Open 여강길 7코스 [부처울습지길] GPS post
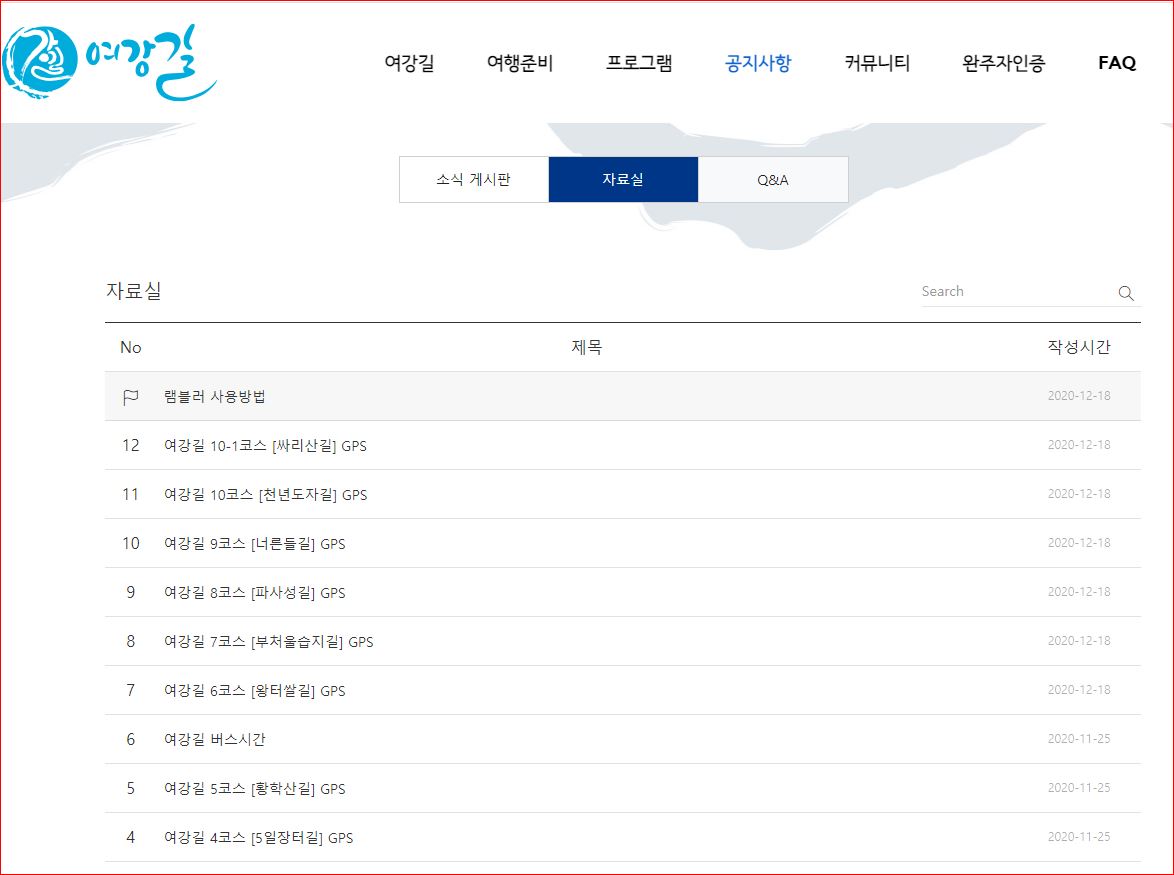The image size is (1174, 875). [269, 641]
